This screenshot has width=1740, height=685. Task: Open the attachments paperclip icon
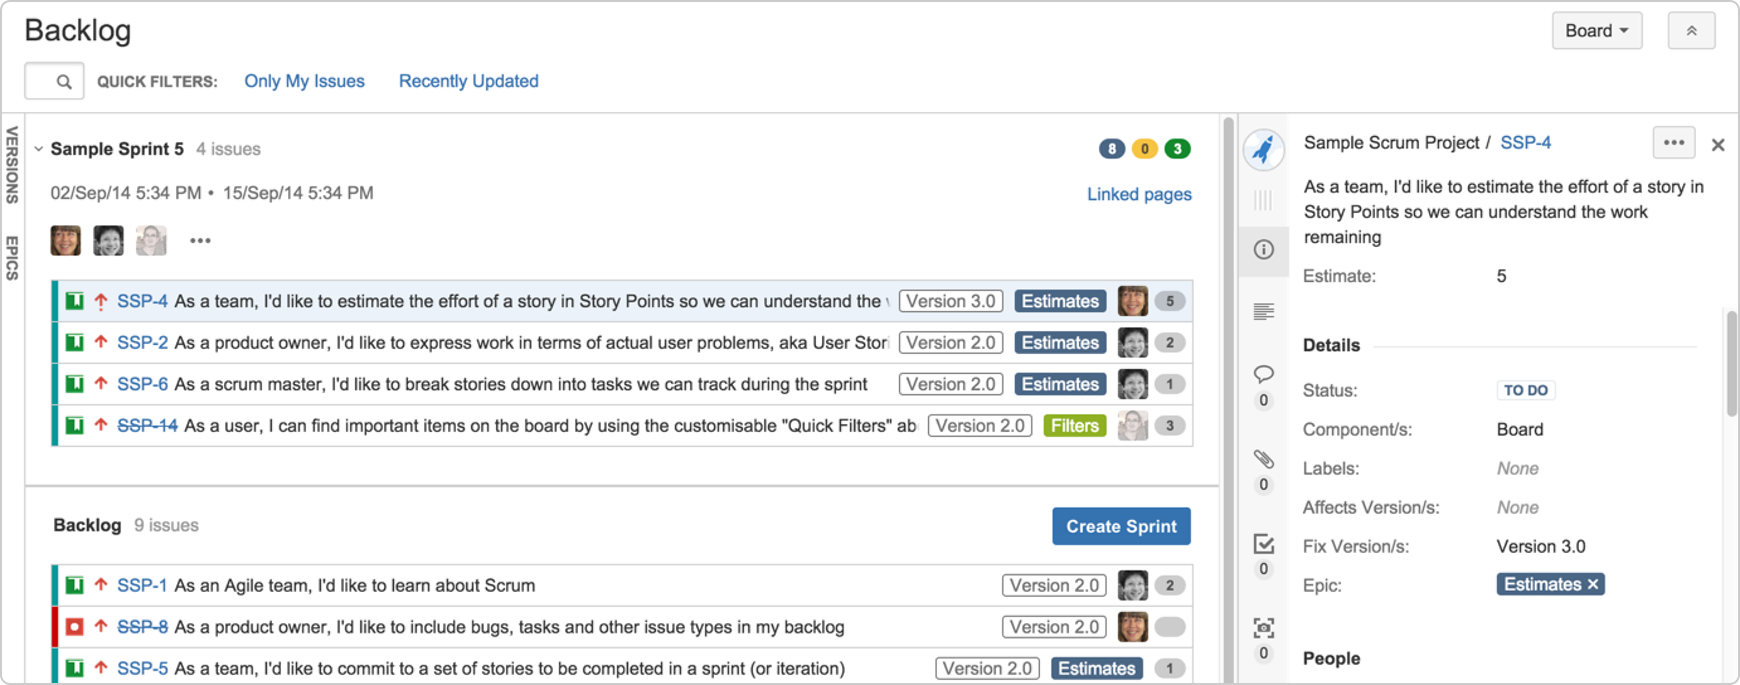pyautogui.click(x=1264, y=459)
